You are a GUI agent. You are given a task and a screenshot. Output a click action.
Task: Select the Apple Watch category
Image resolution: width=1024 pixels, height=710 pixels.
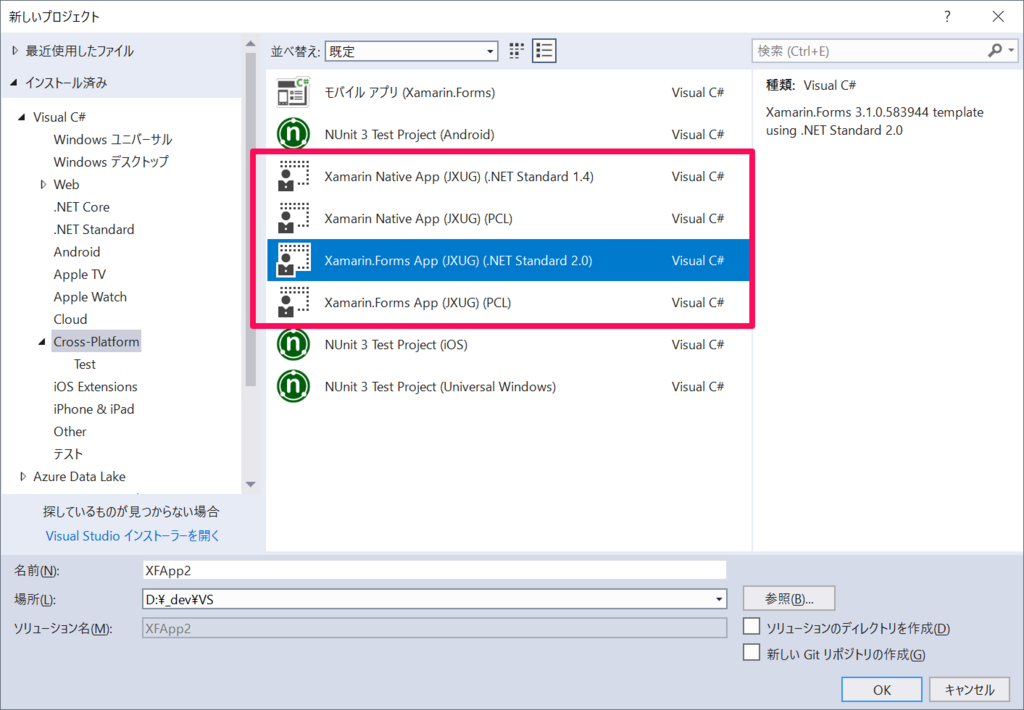pyautogui.click(x=90, y=297)
